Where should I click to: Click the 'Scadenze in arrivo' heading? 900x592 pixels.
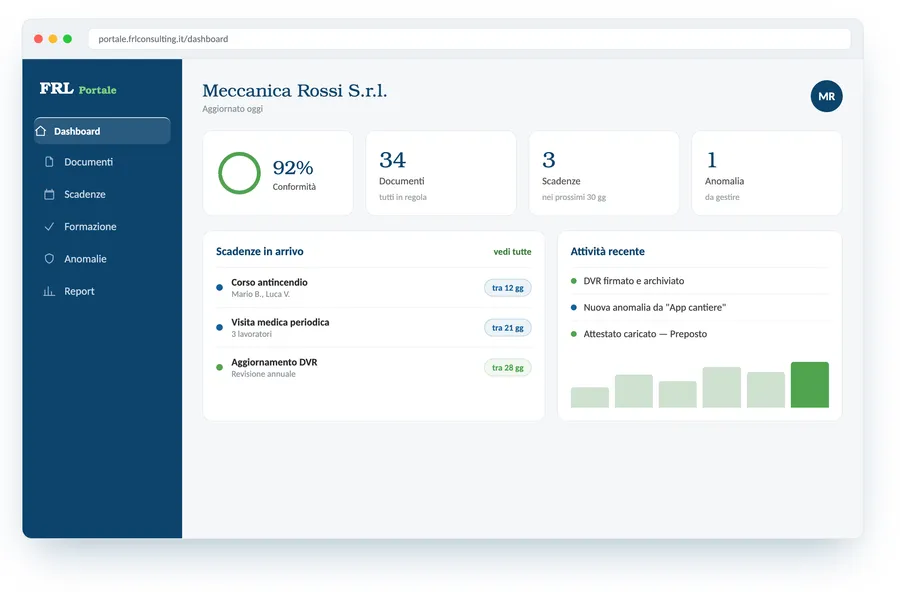[259, 251]
